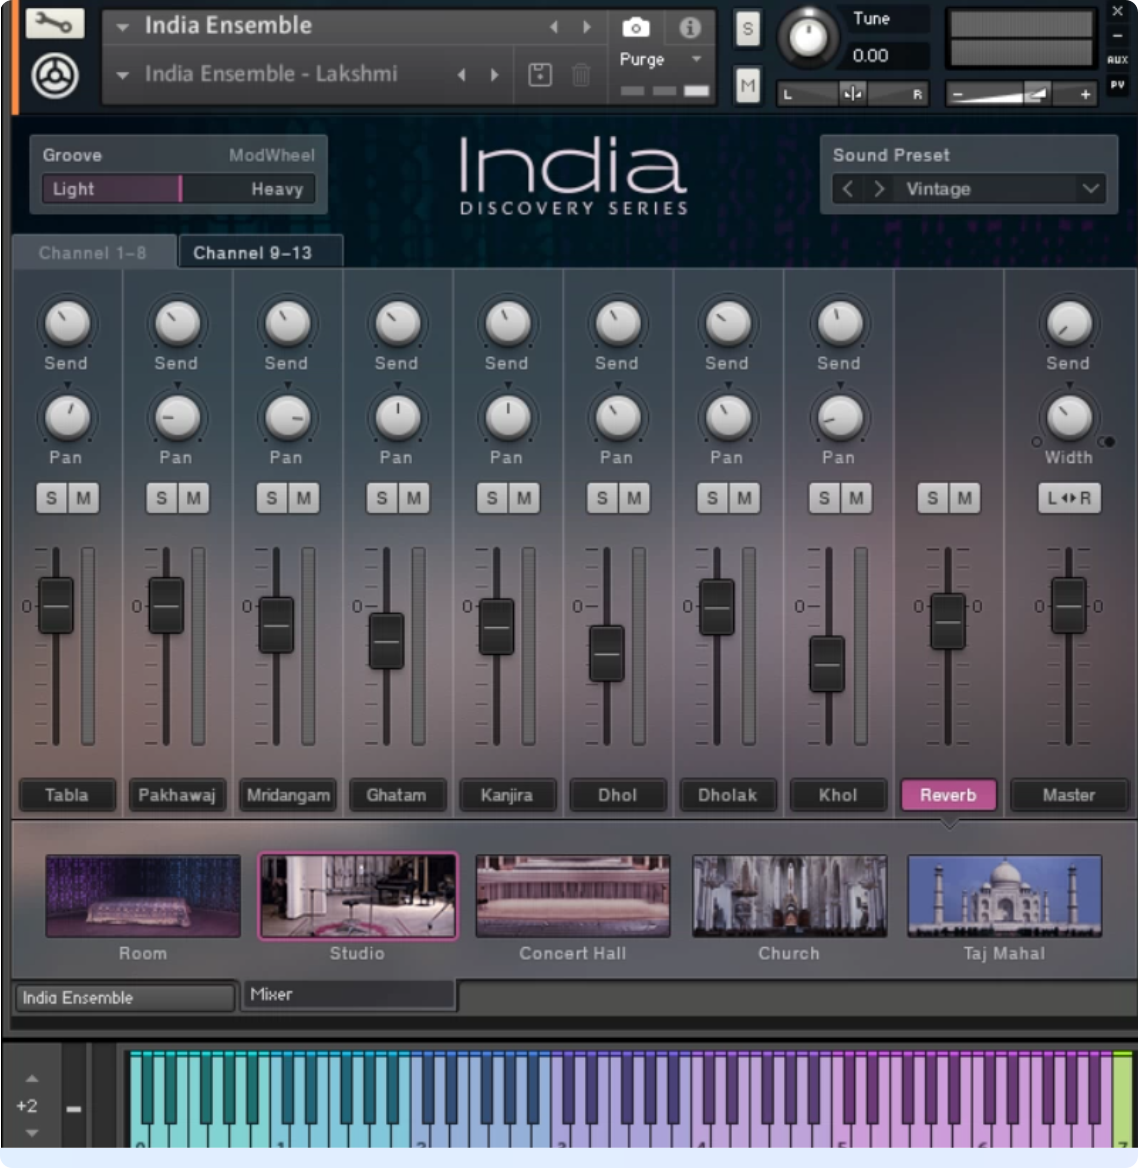This screenshot has height=1168, width=1138.
Task: Open the Lakshmi snapshot dropdown arrow
Action: coord(123,75)
